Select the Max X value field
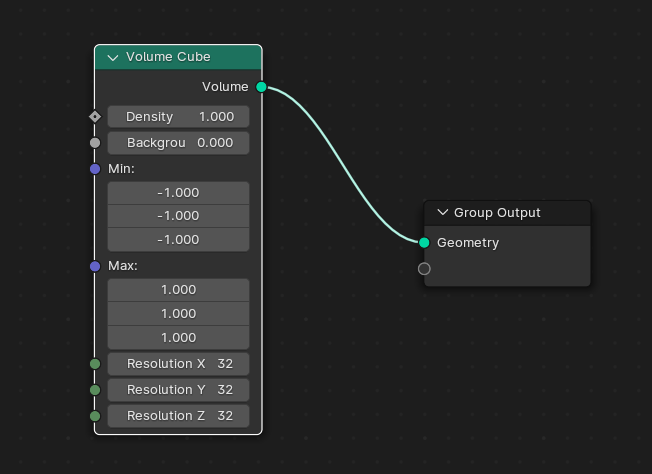Image resolution: width=652 pixels, height=474 pixels. (178, 290)
